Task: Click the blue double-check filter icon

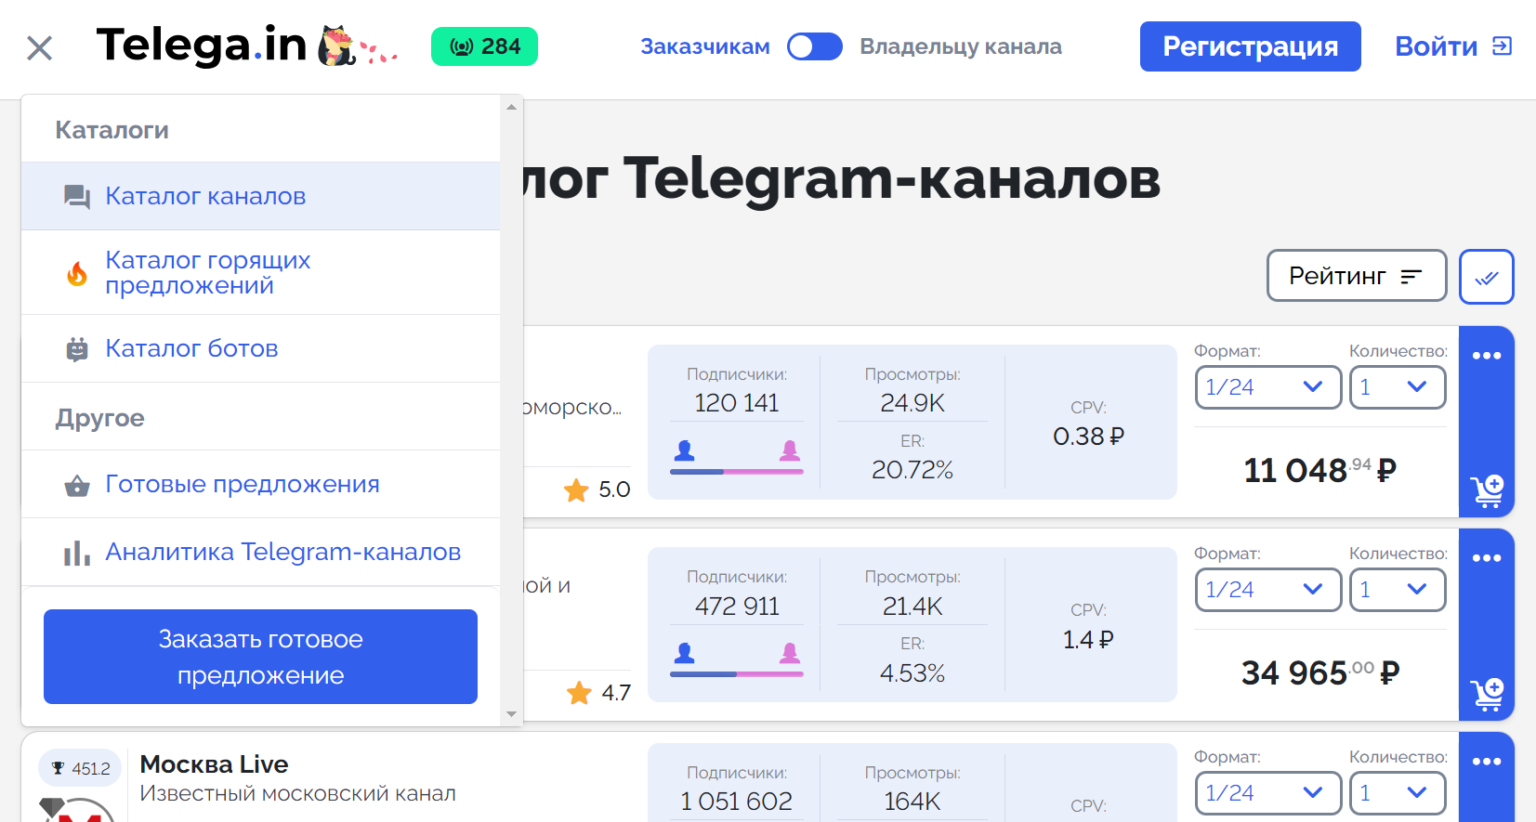Action: (1487, 277)
